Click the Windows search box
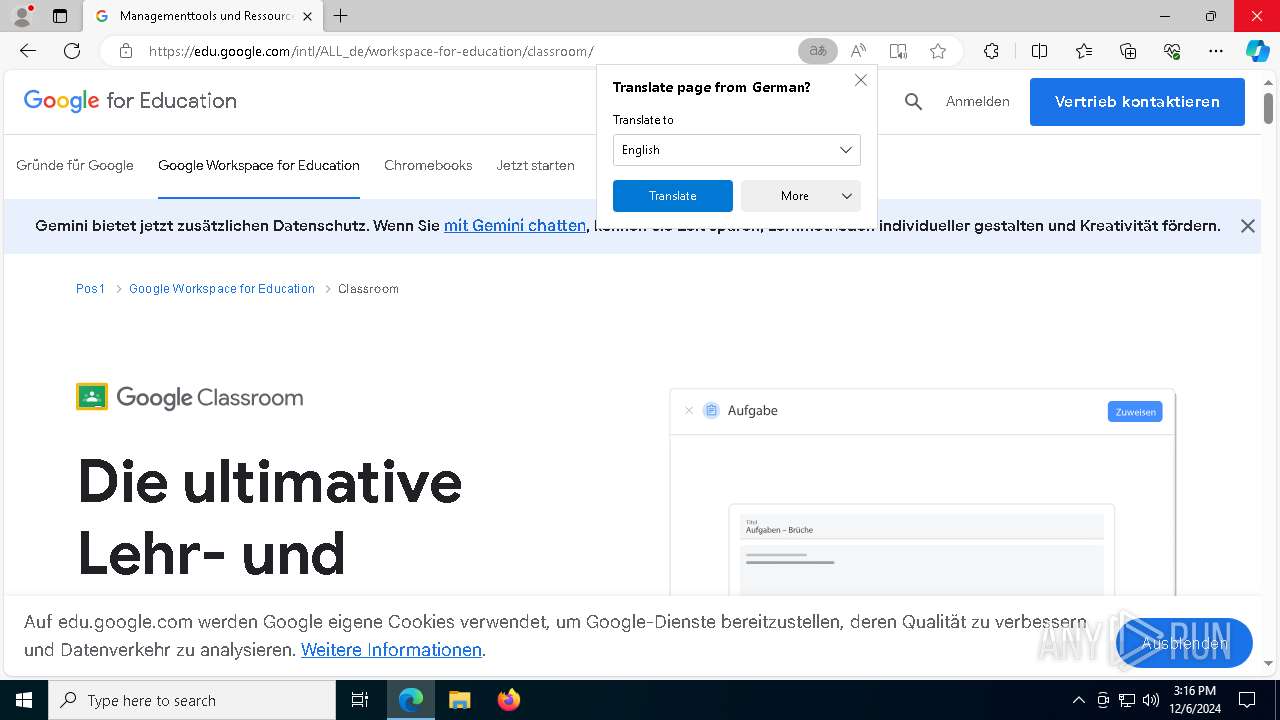Screen dimensions: 1280x720 click(192, 700)
